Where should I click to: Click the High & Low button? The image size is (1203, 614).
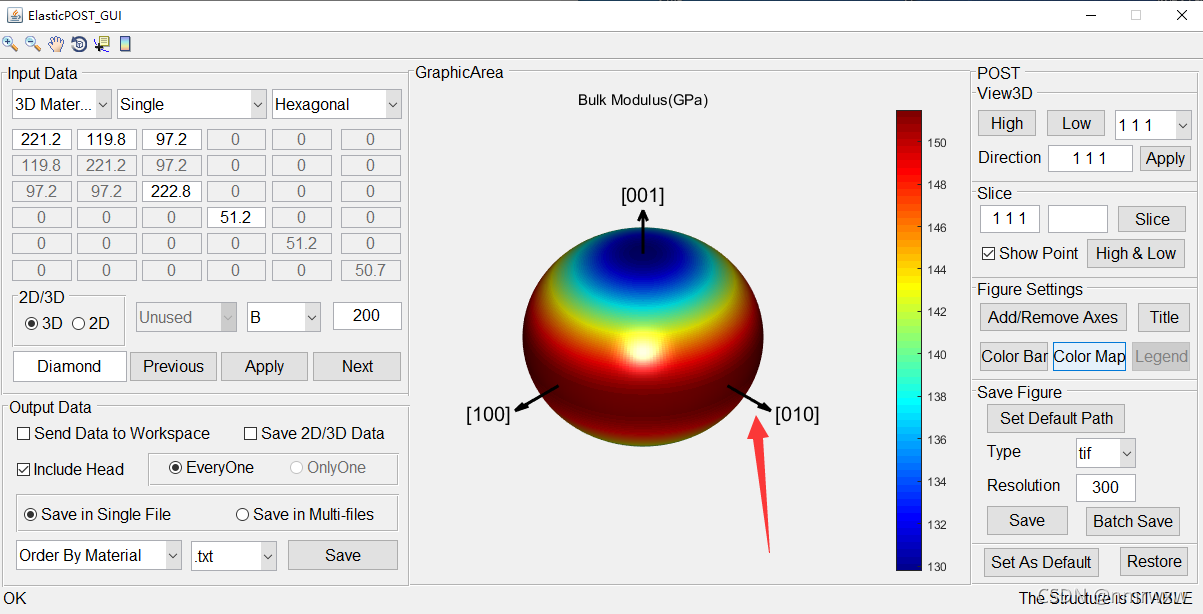(1135, 254)
